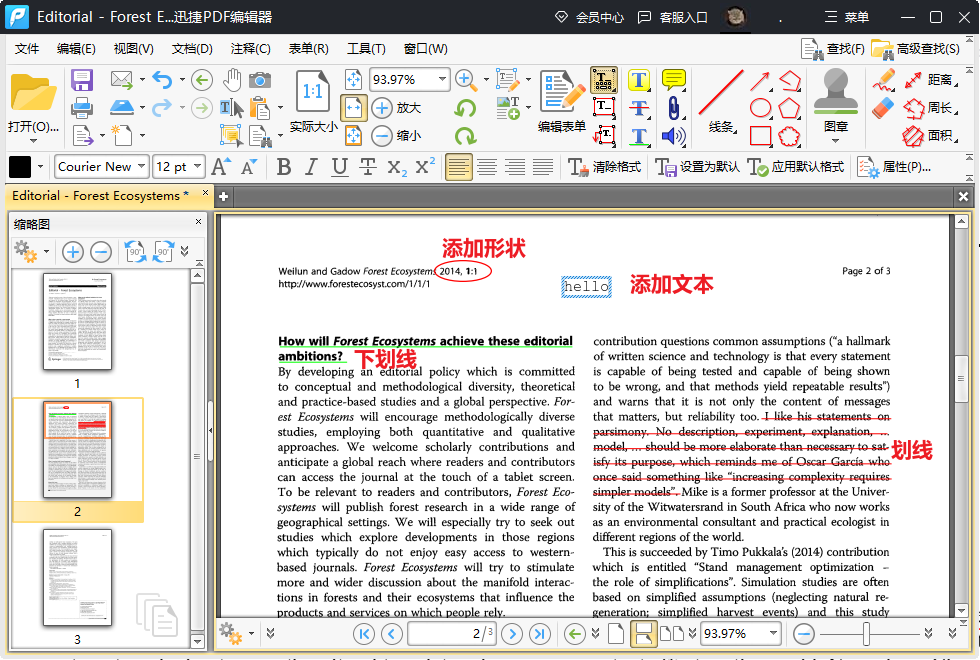Click the 查找(F) Find button
Image resolution: width=980 pixels, height=660 pixels.
click(x=832, y=49)
